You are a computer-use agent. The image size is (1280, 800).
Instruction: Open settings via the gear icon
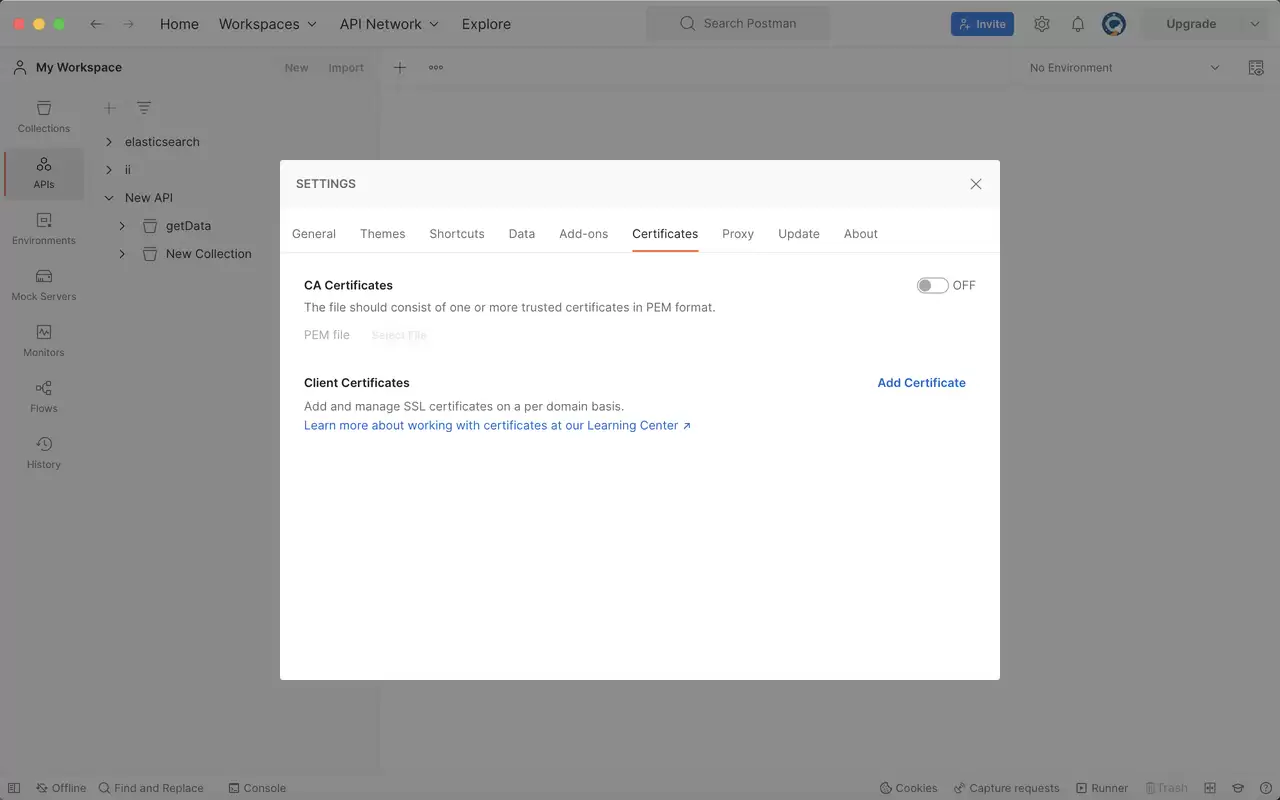pos(1042,24)
